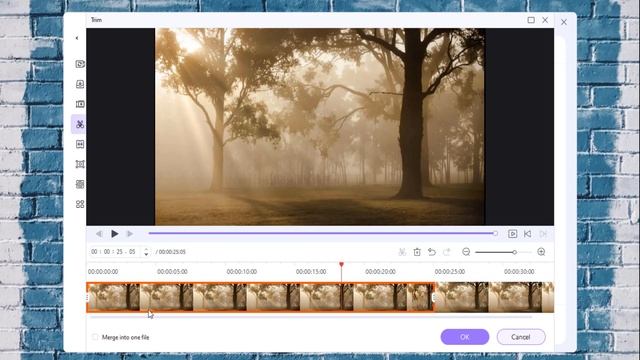Viewport: 640px width, 360px height.
Task: Maximize the Trim dialog window
Action: 531,20
